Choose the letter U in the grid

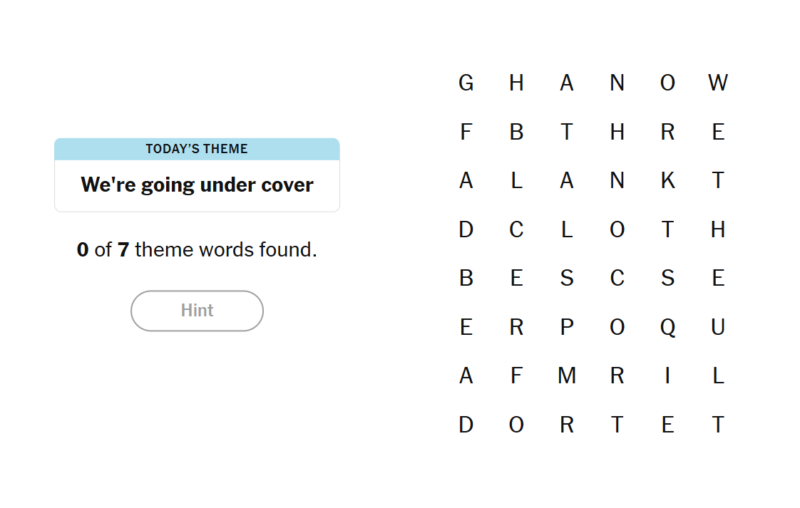click(x=718, y=327)
